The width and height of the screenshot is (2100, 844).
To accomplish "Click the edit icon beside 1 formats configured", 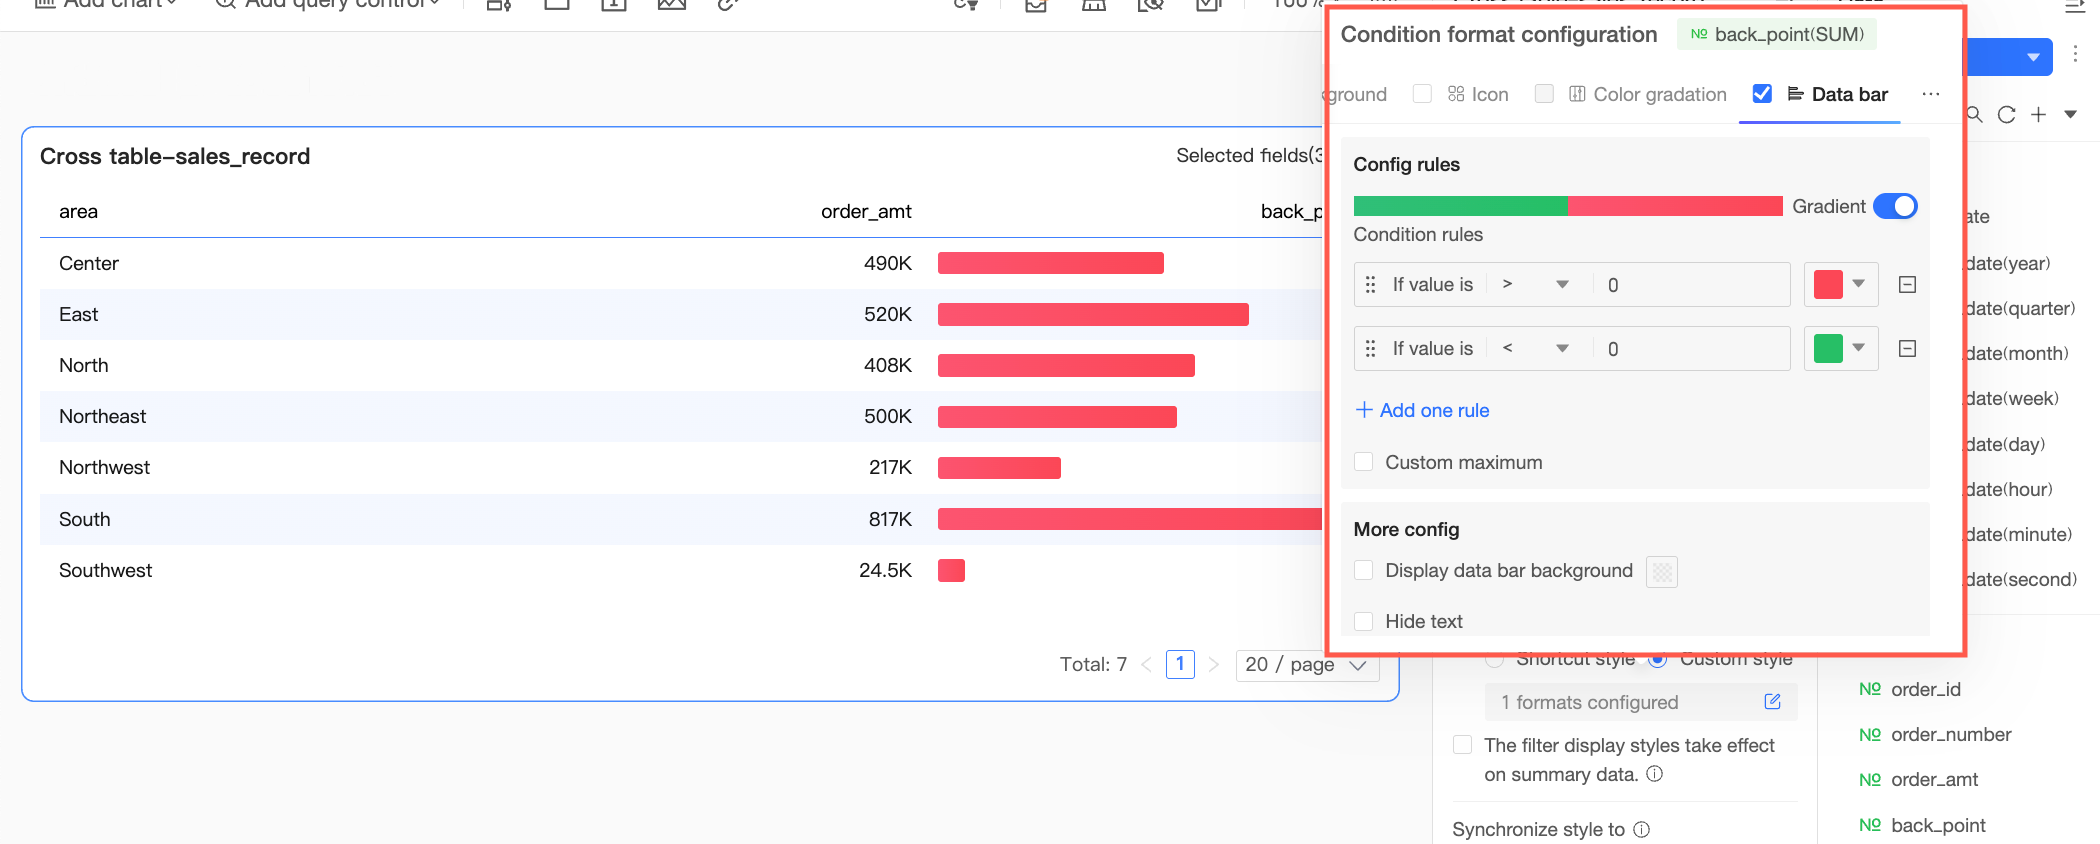I will 1773,702.
